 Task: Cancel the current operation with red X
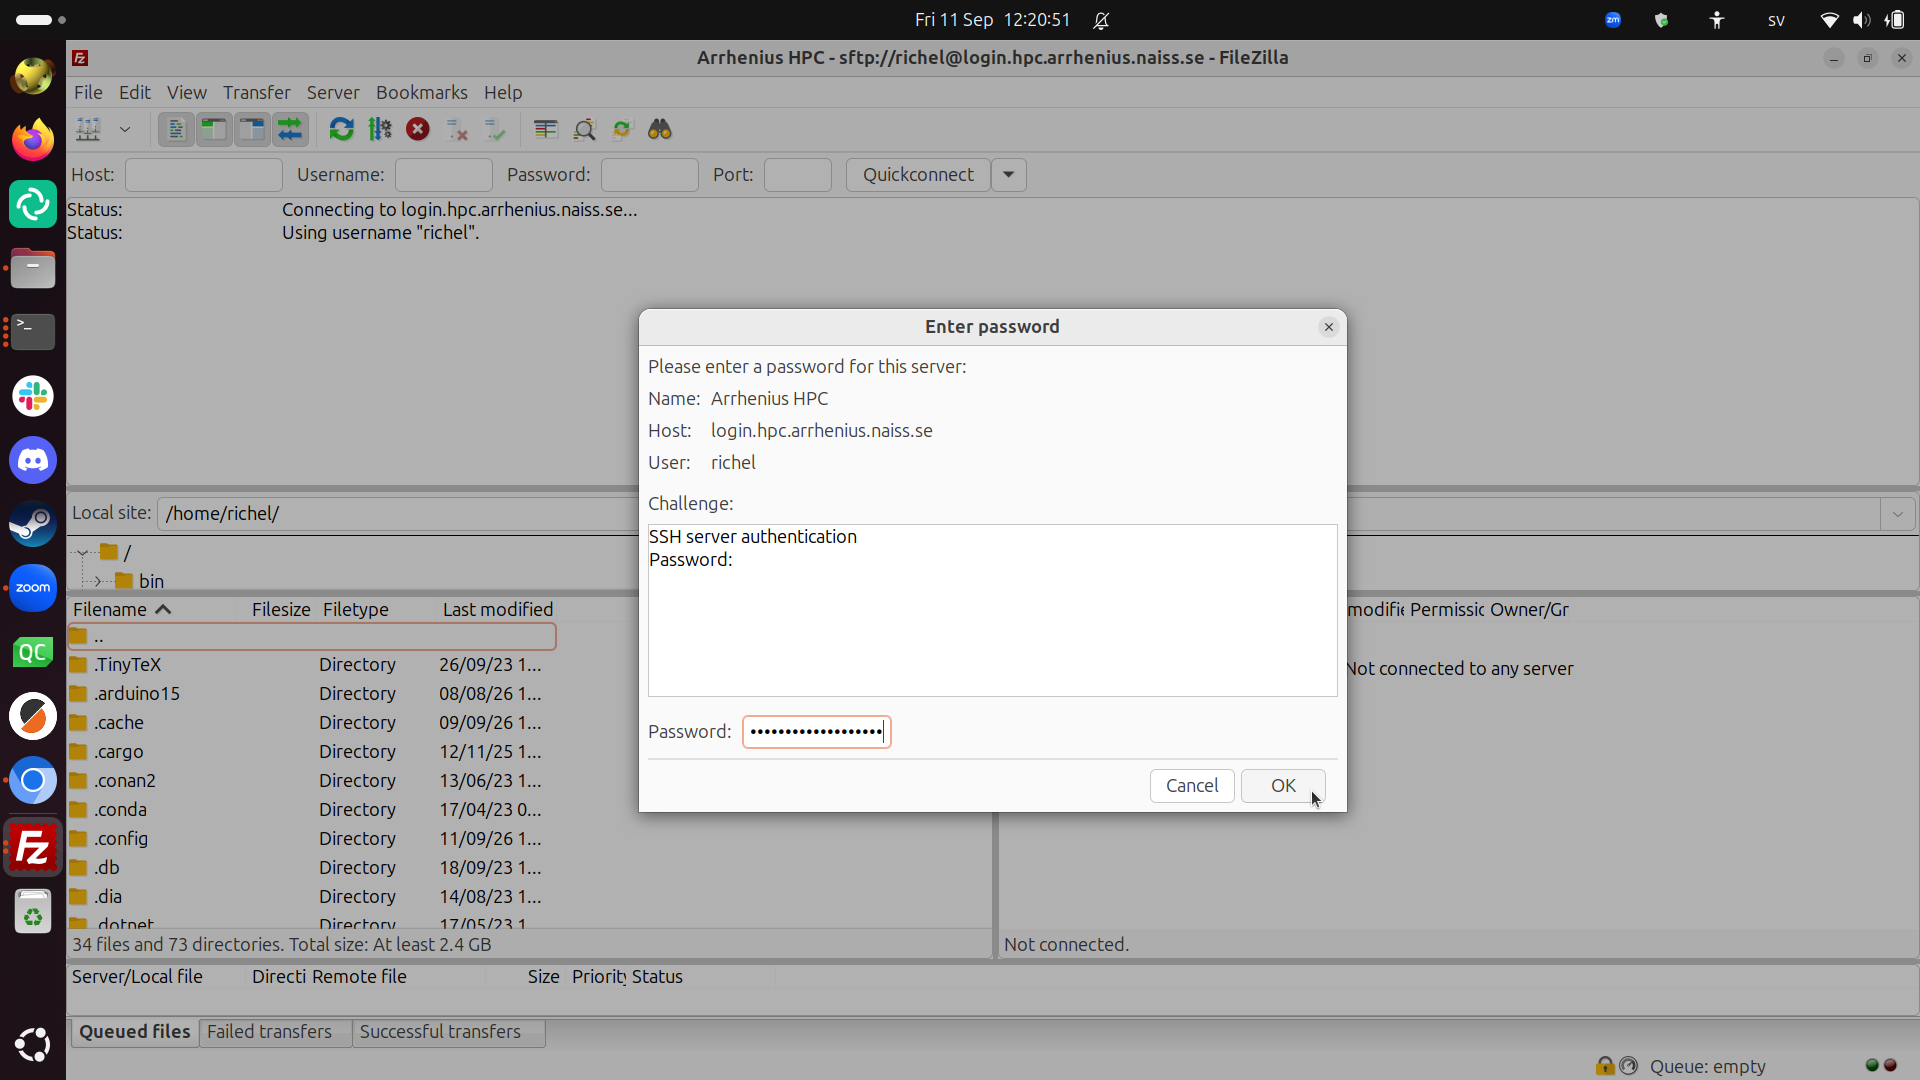418,130
